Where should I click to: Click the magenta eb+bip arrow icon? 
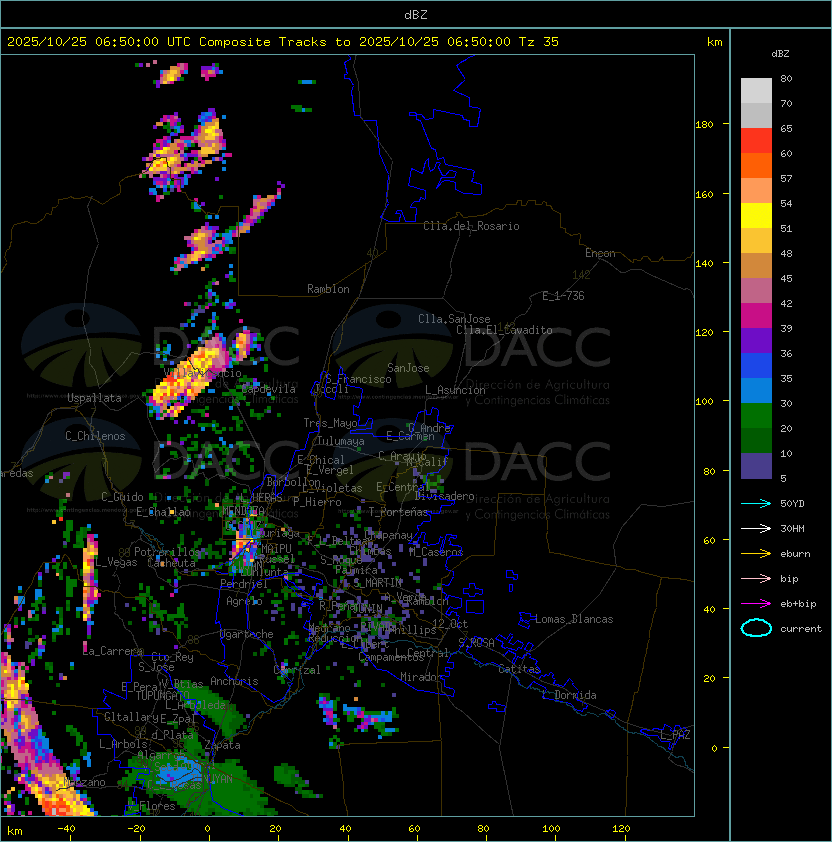756,604
